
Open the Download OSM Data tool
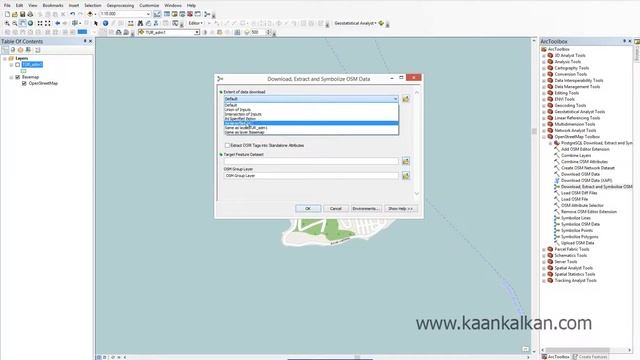pos(580,174)
